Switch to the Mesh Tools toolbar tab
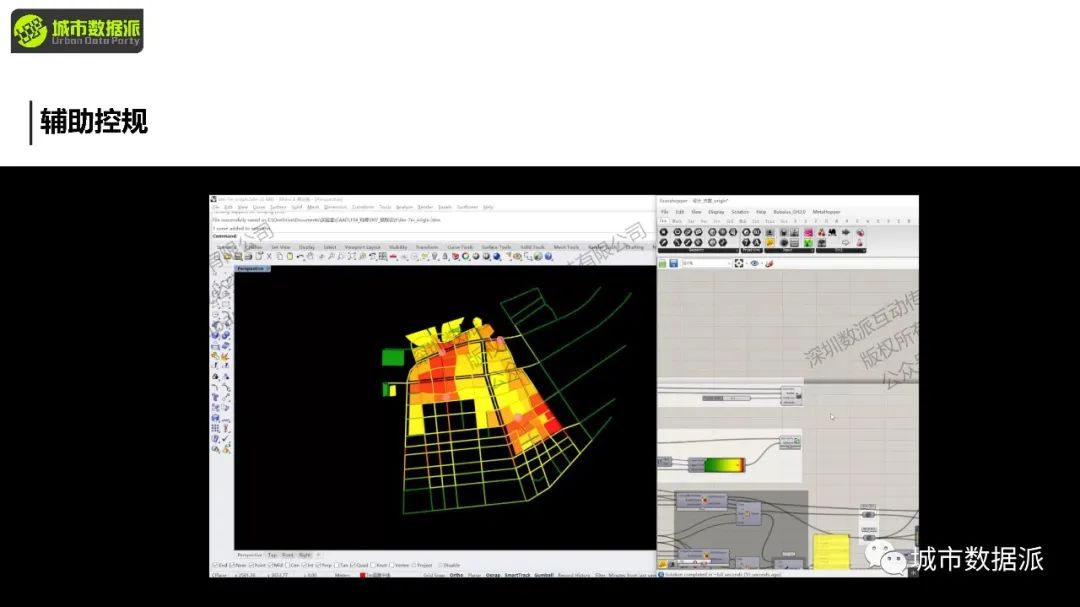Screen dimensions: 1080x607 [566, 247]
